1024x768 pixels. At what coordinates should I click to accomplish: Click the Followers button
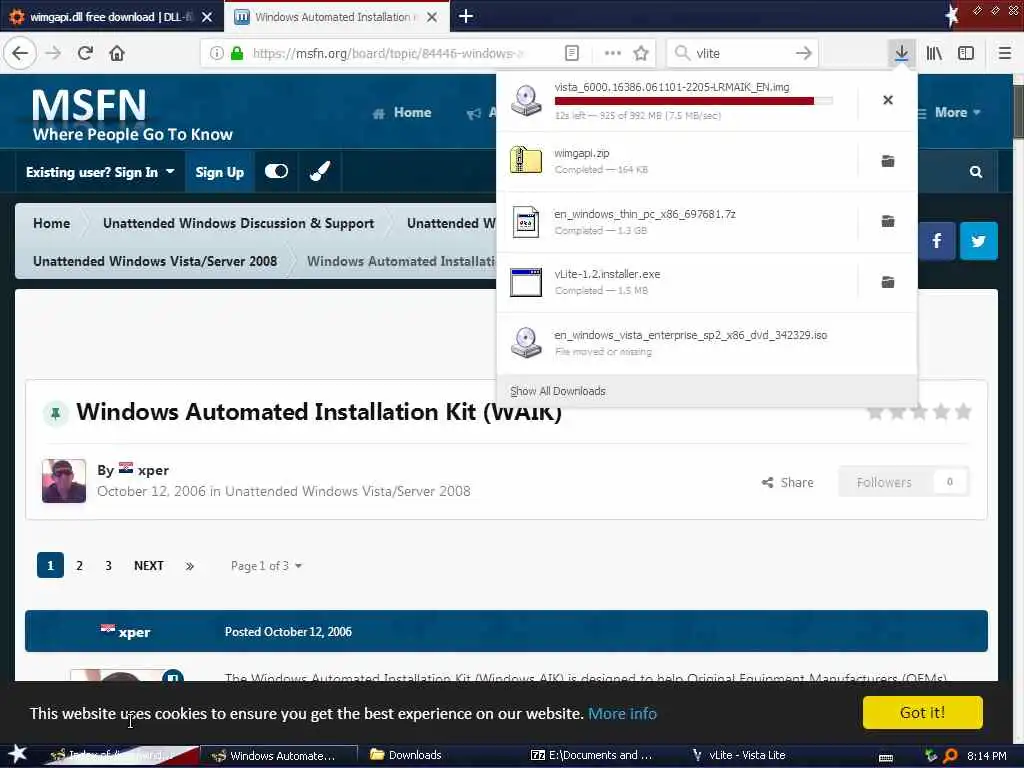click(x=904, y=482)
